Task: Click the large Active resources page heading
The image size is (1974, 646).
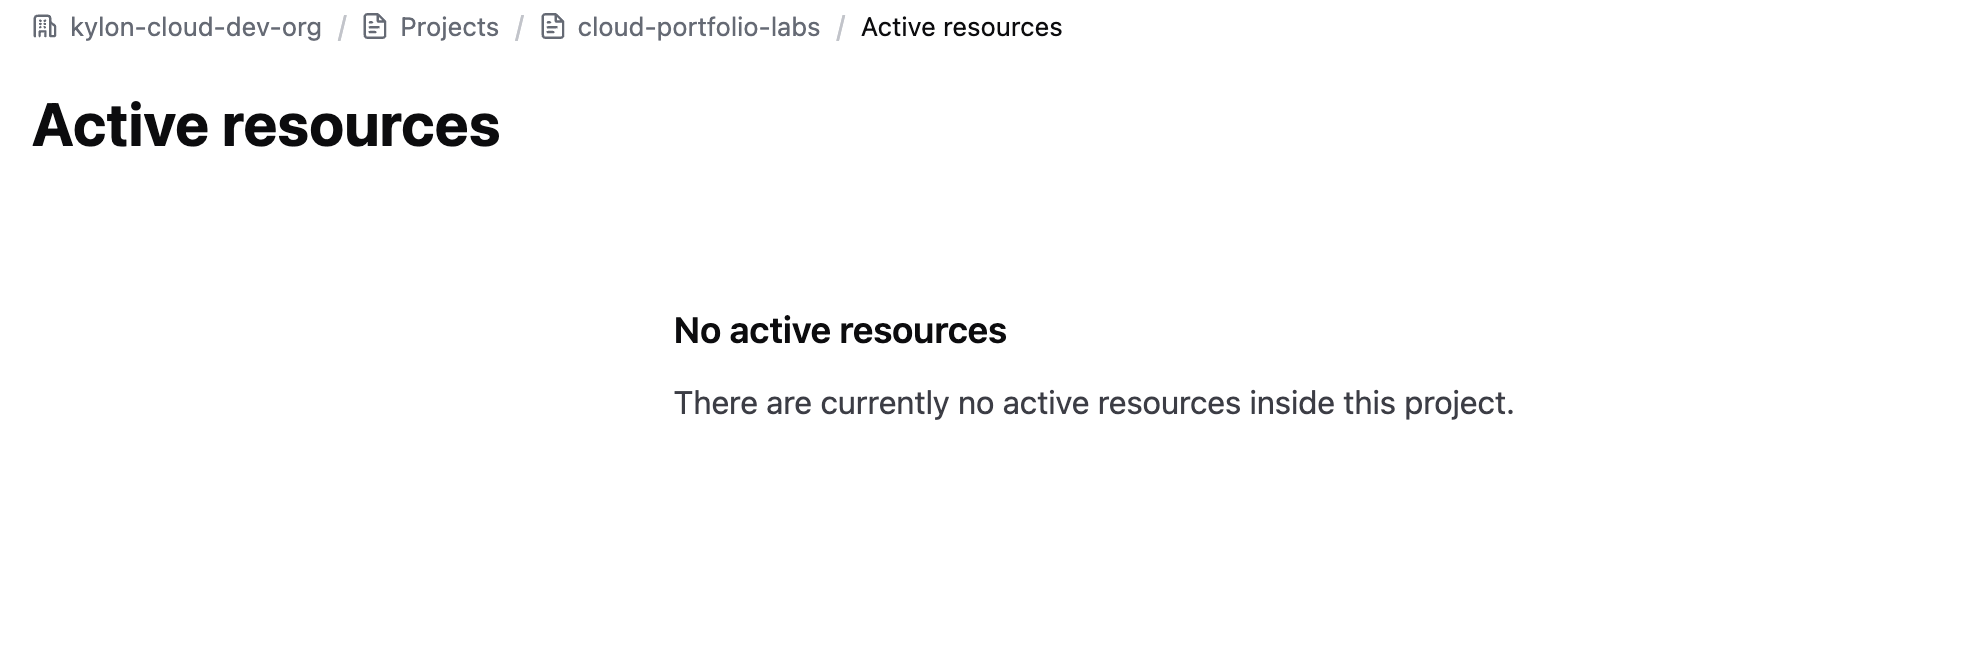Action: click(x=266, y=126)
